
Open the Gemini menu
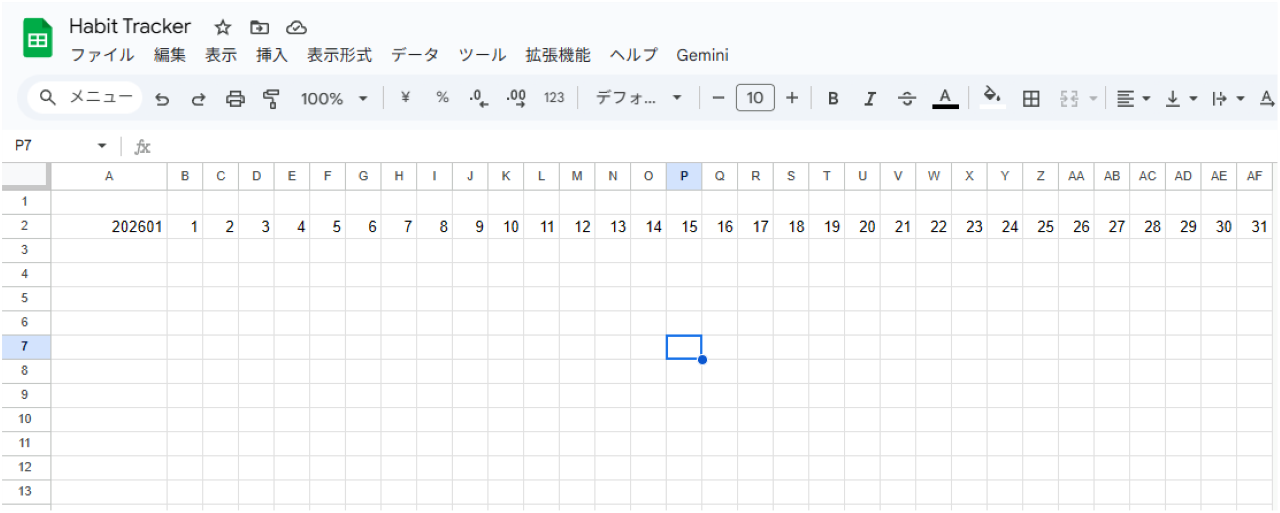pyautogui.click(x=702, y=56)
